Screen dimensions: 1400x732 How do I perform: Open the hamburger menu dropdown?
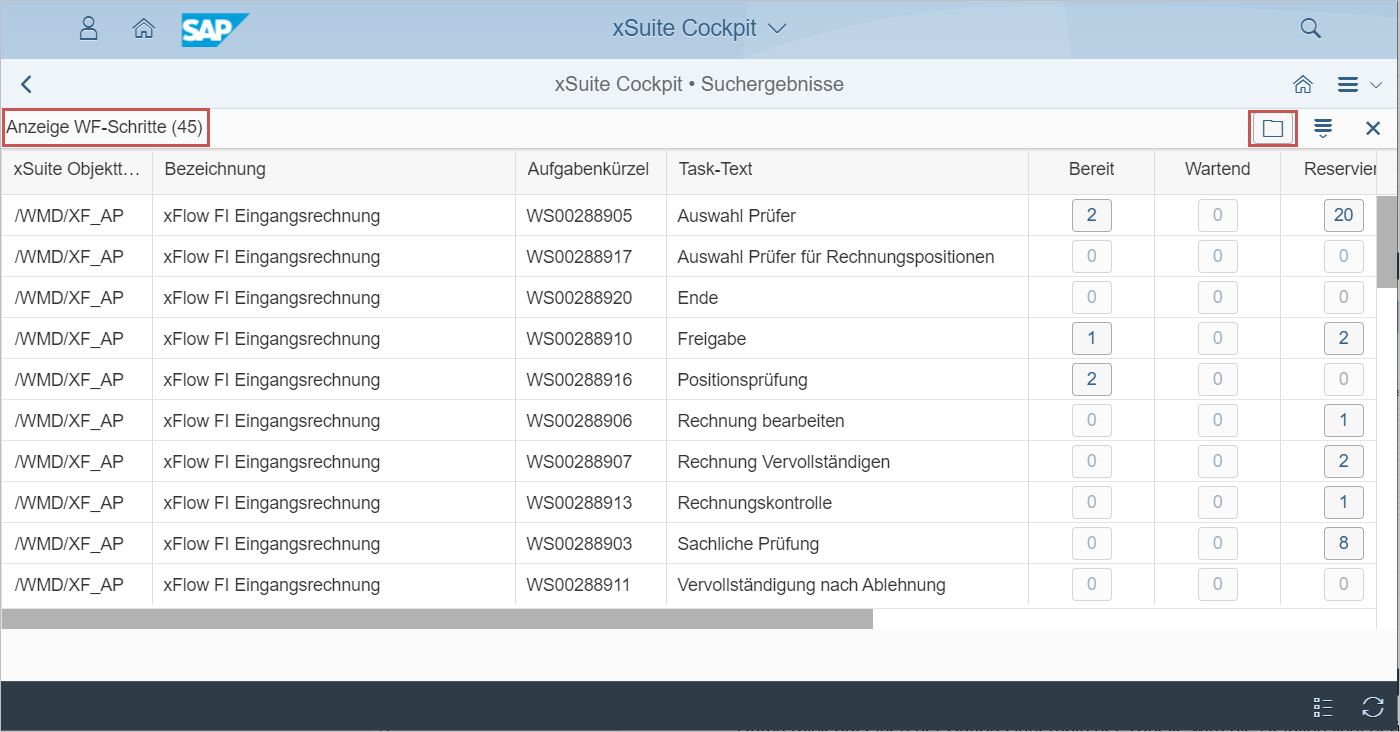pyautogui.click(x=1358, y=85)
